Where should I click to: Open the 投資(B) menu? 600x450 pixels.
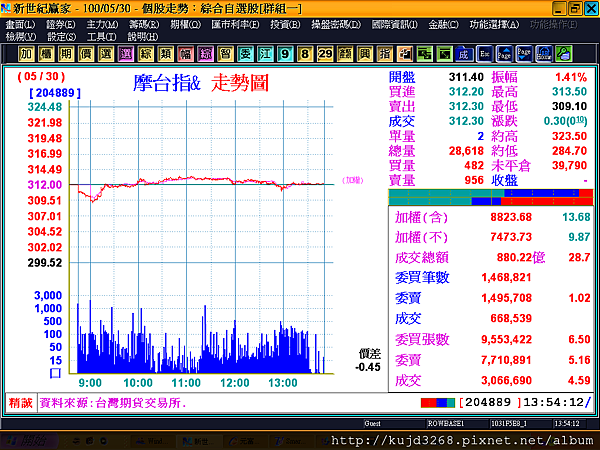[285, 25]
